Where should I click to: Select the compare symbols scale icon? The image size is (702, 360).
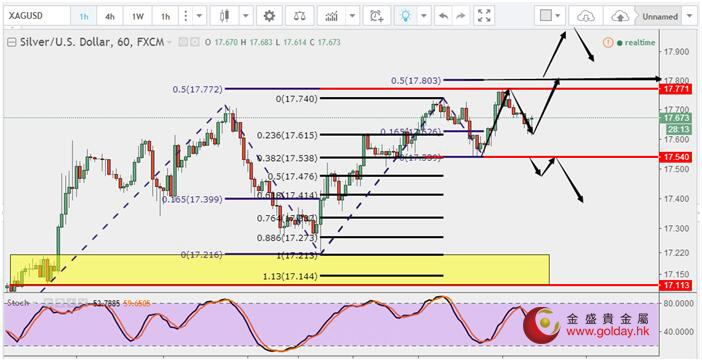coord(300,17)
